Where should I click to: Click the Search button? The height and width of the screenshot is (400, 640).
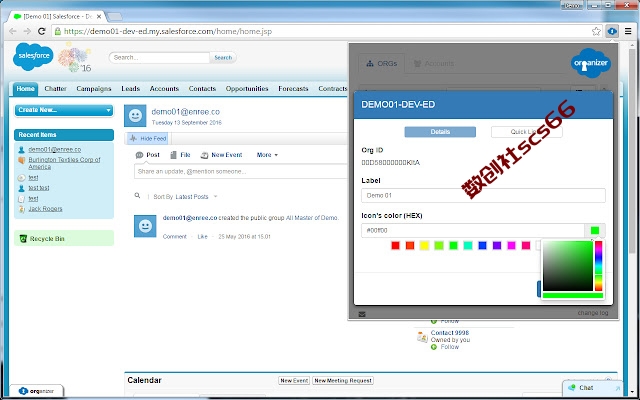(223, 58)
